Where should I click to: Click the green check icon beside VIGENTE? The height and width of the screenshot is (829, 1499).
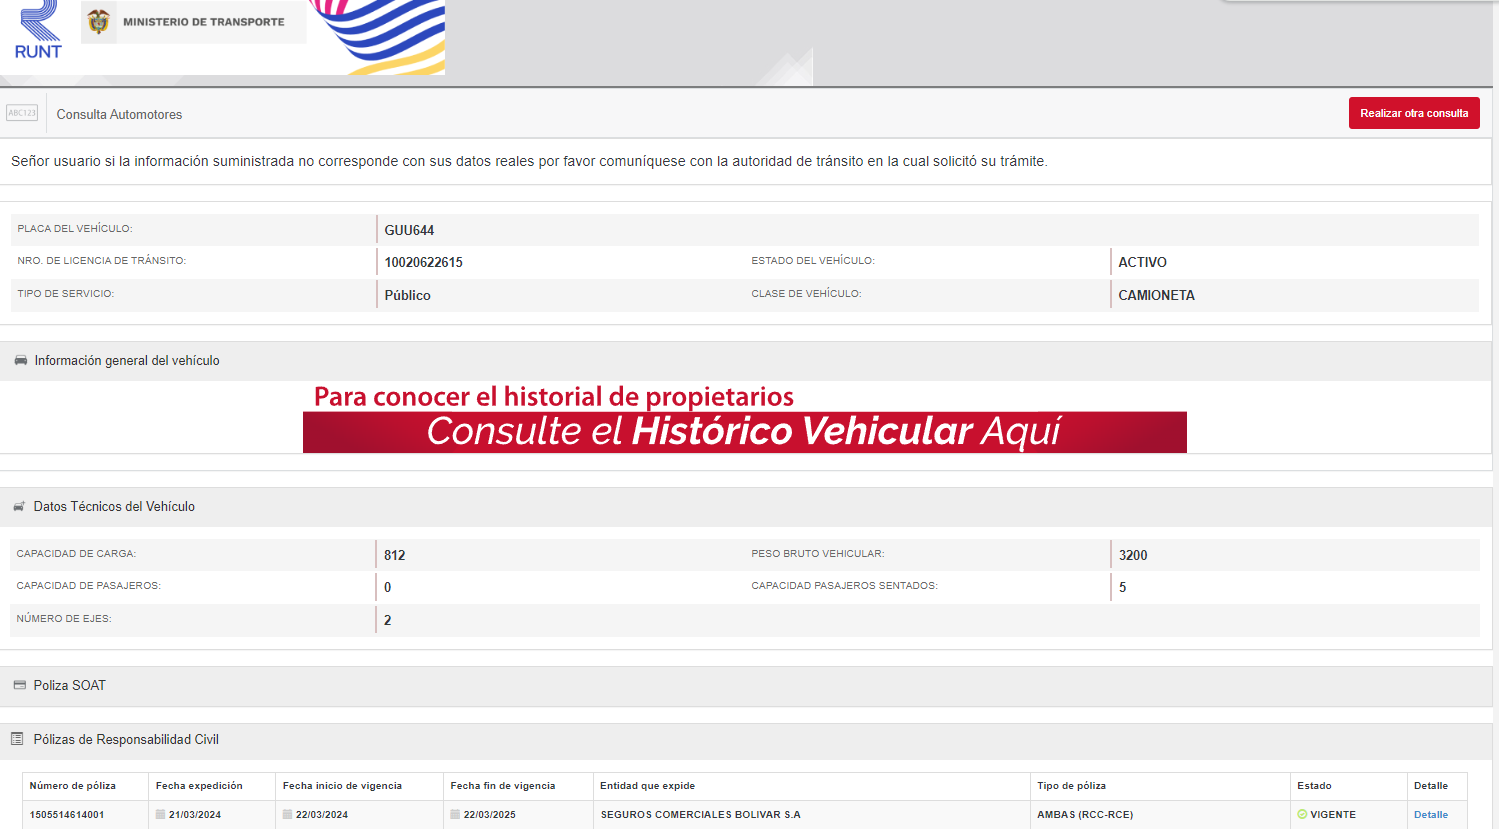pos(1302,814)
